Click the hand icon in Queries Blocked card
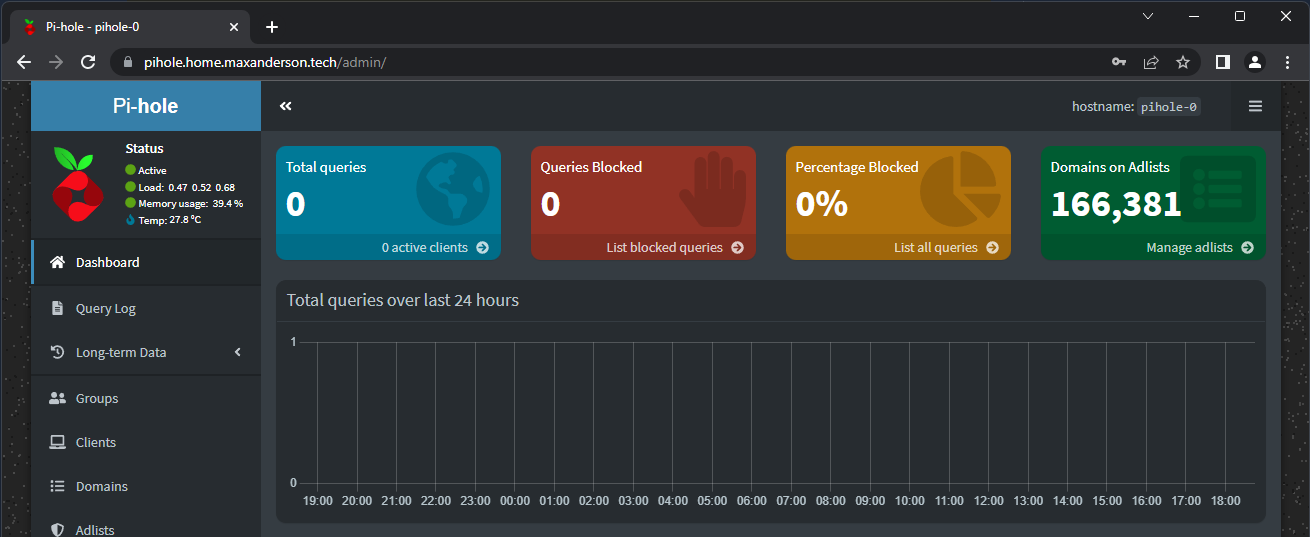 tap(713, 188)
